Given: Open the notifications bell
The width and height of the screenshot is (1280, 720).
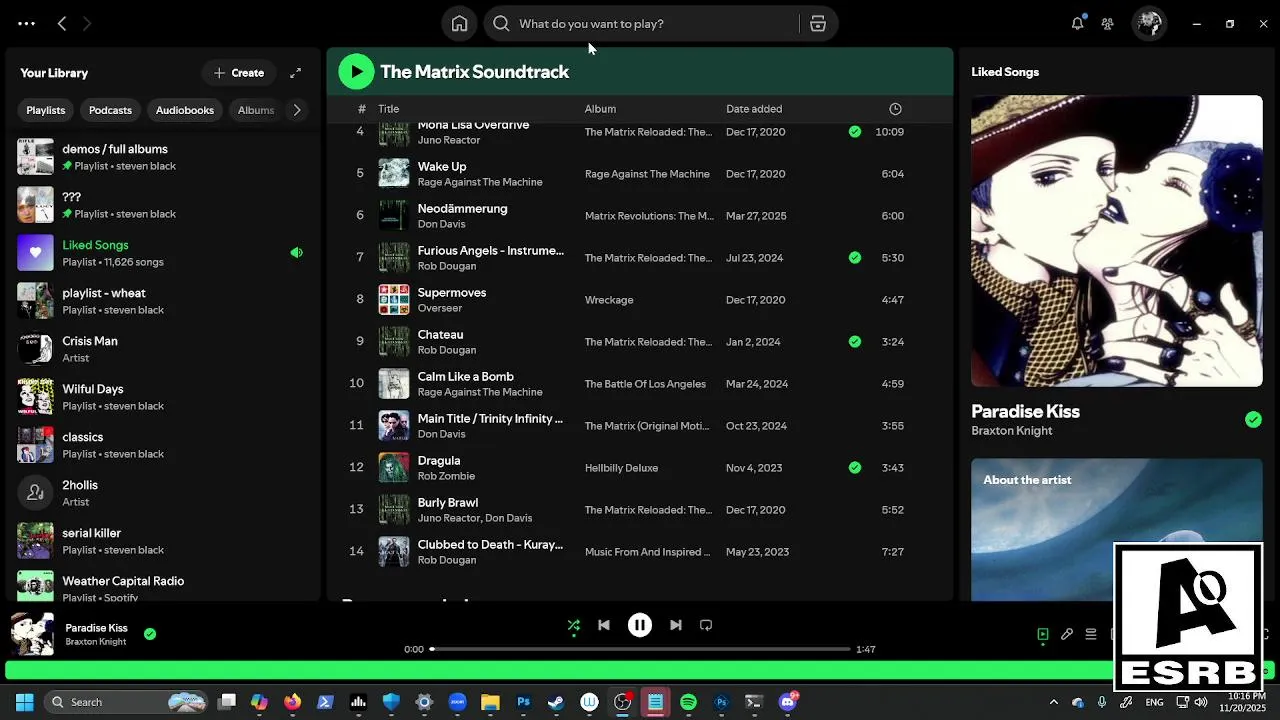Looking at the screenshot, I should tap(1077, 23).
